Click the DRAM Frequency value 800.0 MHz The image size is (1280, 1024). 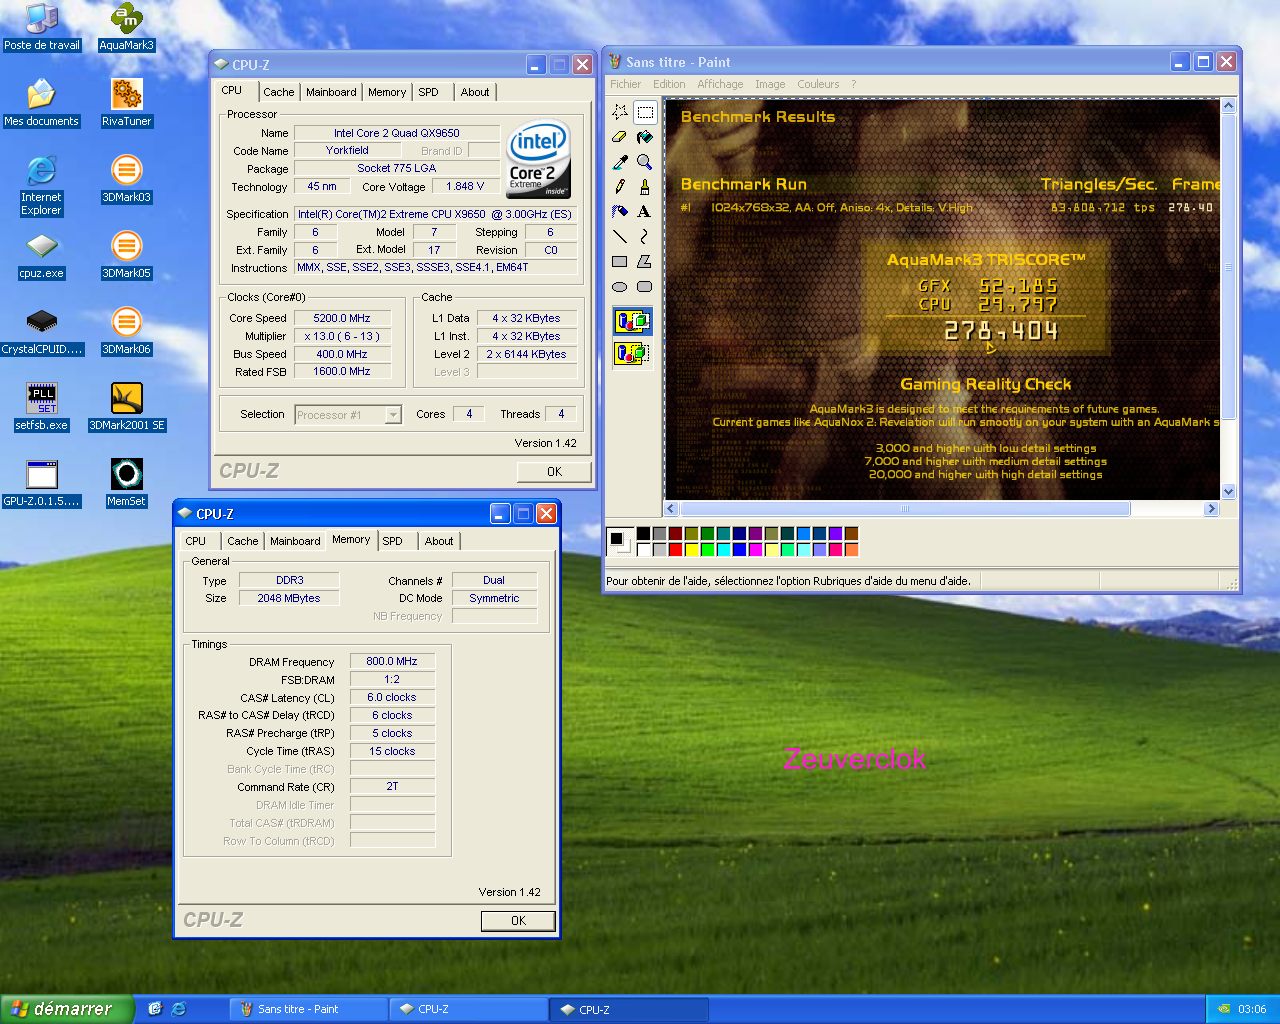coord(392,661)
